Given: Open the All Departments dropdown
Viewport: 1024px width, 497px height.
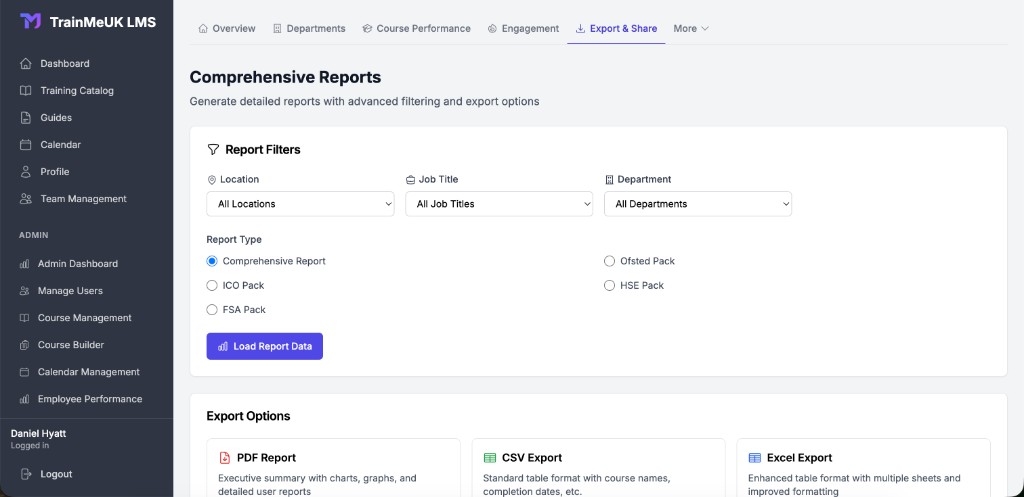Looking at the screenshot, I should click(x=698, y=204).
